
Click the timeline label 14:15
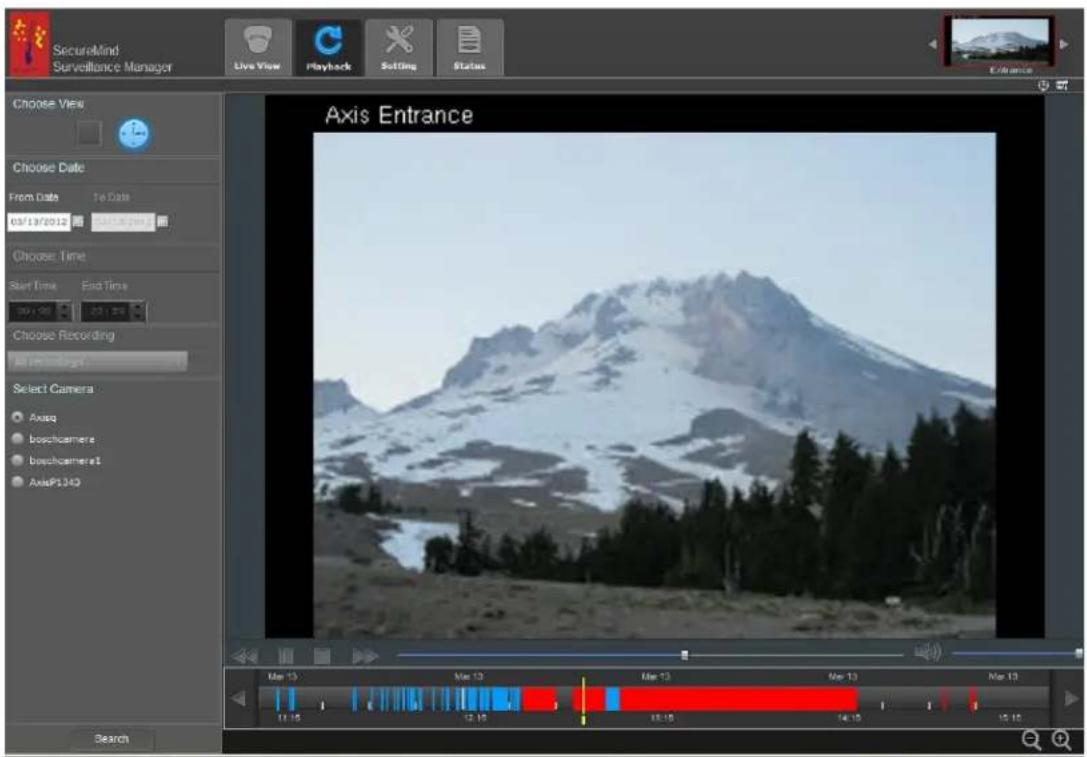click(850, 718)
